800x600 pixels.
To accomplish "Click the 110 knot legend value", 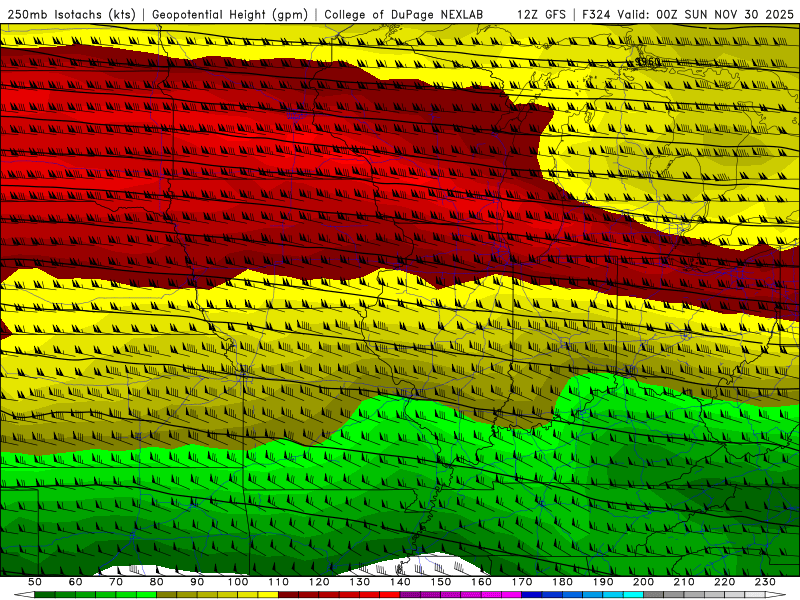I will pyautogui.click(x=279, y=582).
